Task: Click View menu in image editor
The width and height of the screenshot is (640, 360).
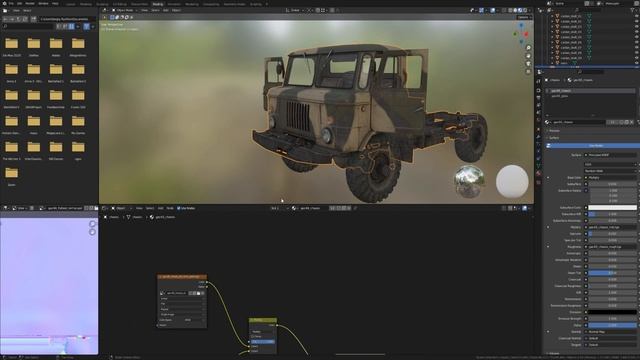Action: click(21, 208)
